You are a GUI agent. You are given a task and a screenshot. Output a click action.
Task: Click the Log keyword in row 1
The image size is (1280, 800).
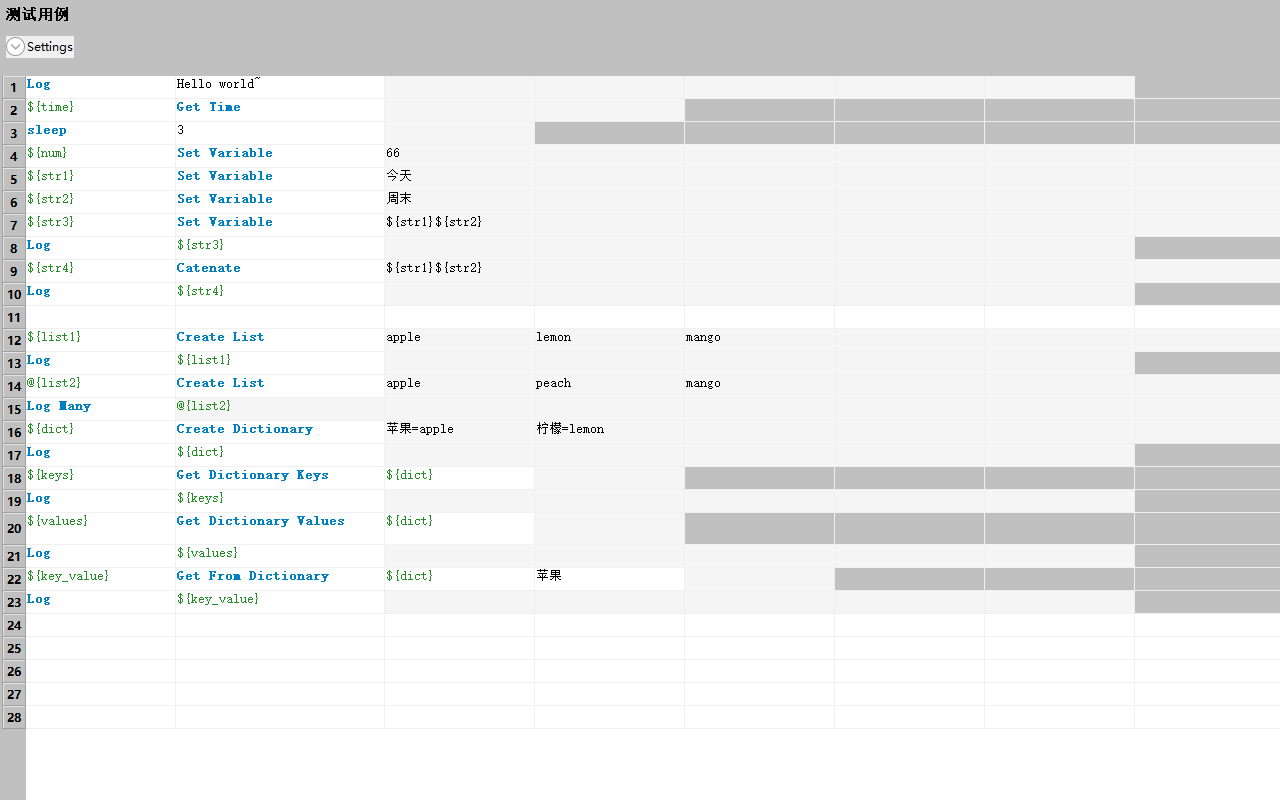(x=100, y=87)
